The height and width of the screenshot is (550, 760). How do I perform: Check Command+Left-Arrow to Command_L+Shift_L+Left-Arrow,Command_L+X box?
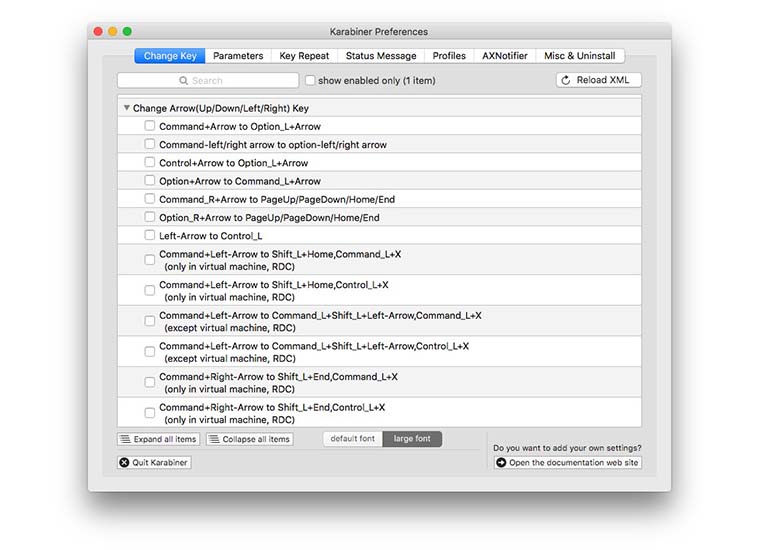coord(150,321)
